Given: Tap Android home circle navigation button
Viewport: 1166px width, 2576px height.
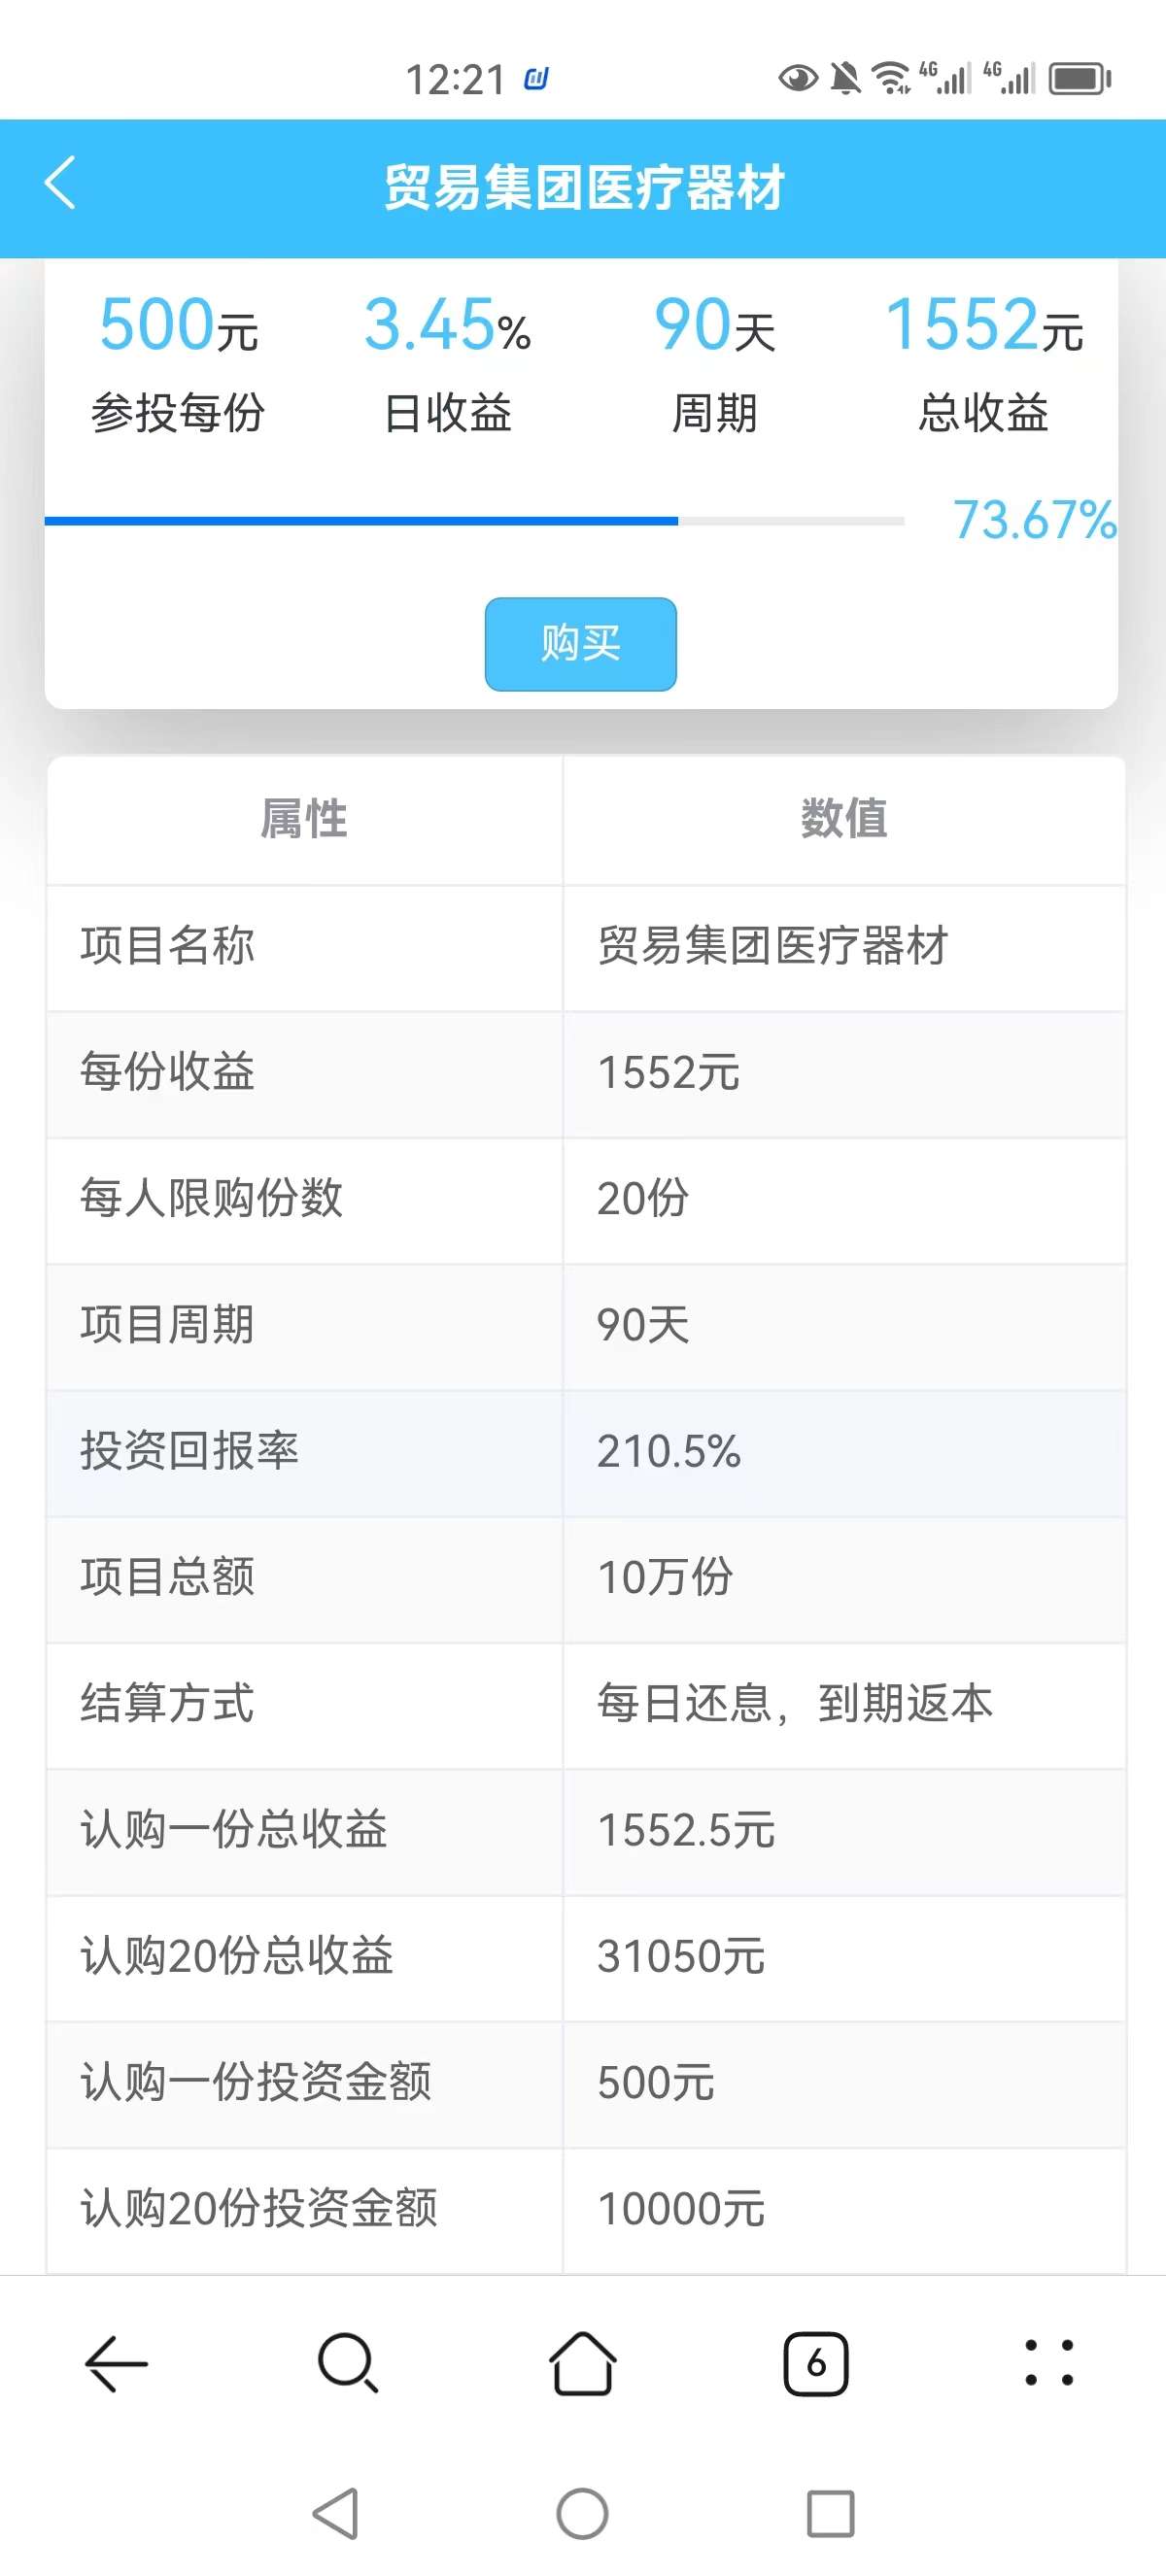Looking at the screenshot, I should click(x=582, y=2513).
